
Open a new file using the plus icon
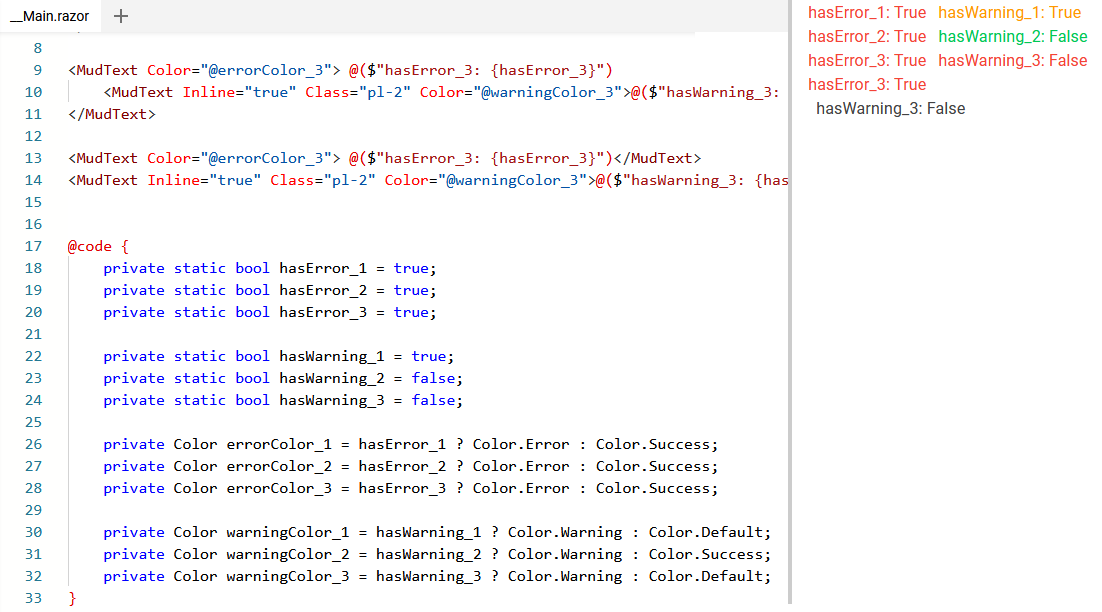[120, 16]
